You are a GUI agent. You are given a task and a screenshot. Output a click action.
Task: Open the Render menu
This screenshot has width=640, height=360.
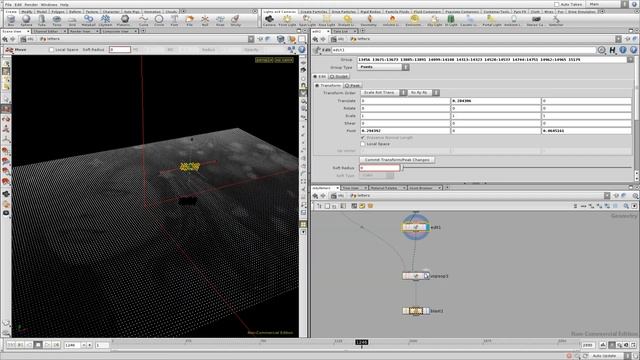tap(31, 4)
